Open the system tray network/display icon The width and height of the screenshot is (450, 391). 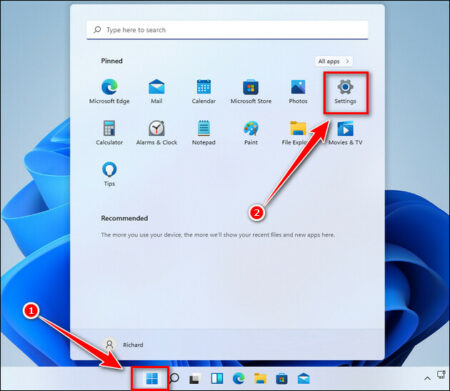[x=441, y=375]
